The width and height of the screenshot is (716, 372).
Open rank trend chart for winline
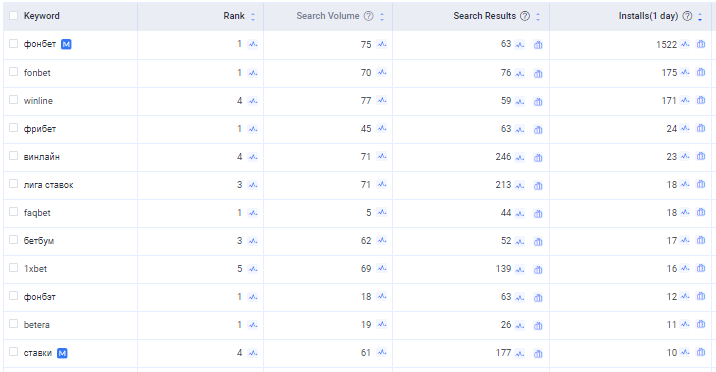[253, 100]
